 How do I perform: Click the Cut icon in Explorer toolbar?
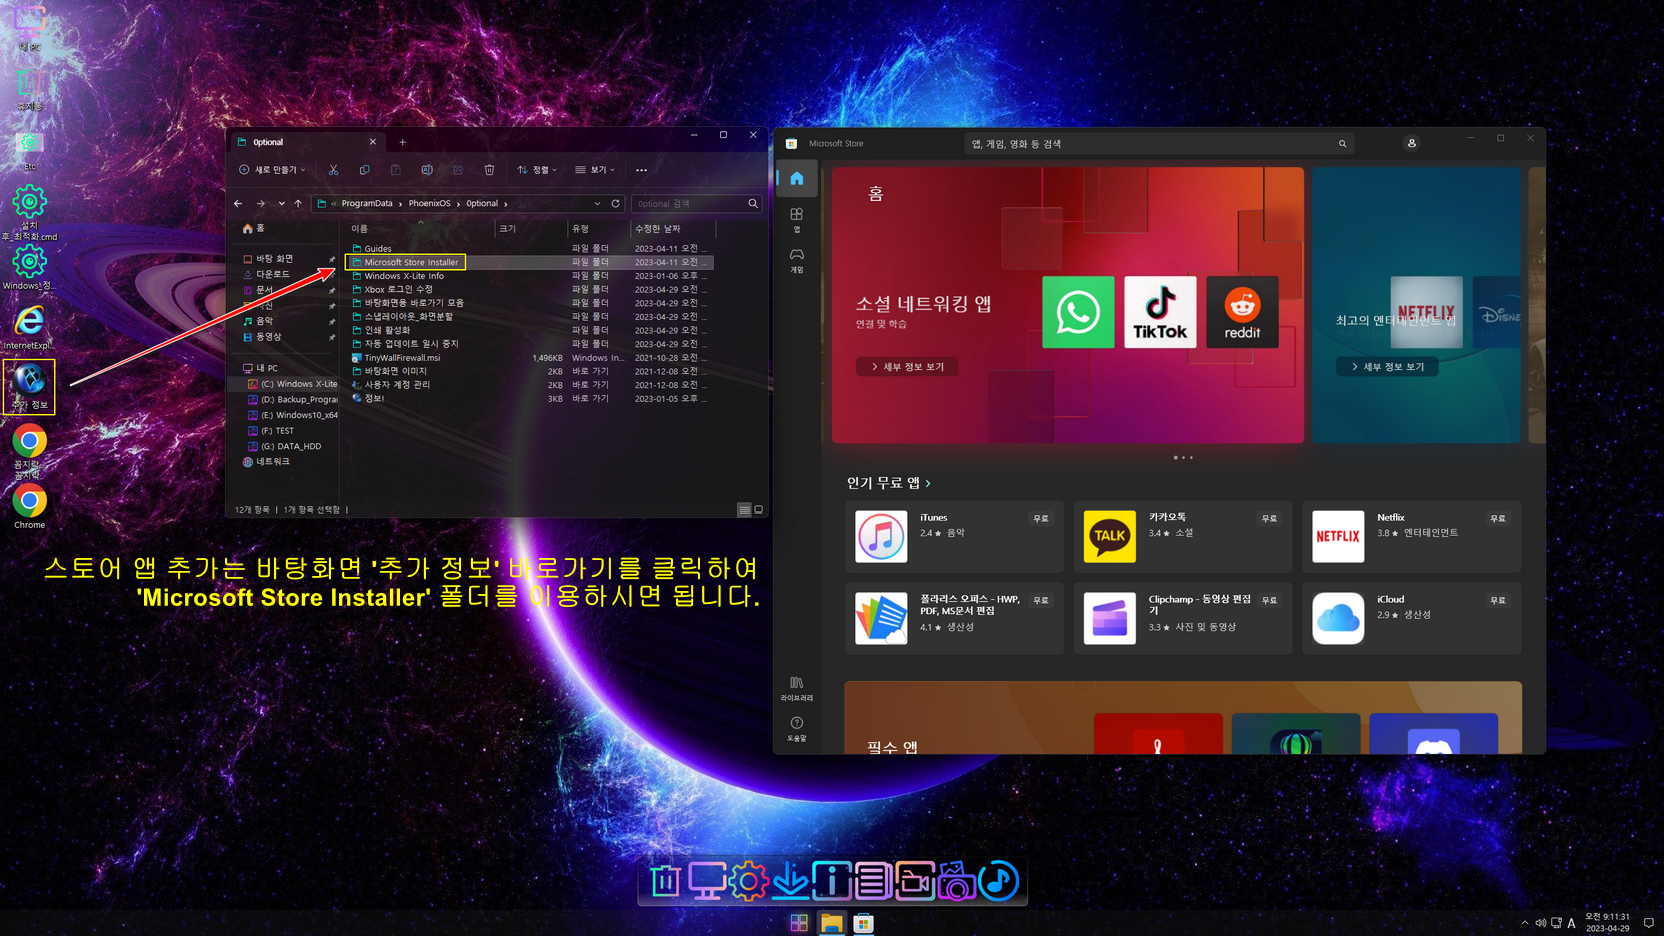tap(333, 170)
